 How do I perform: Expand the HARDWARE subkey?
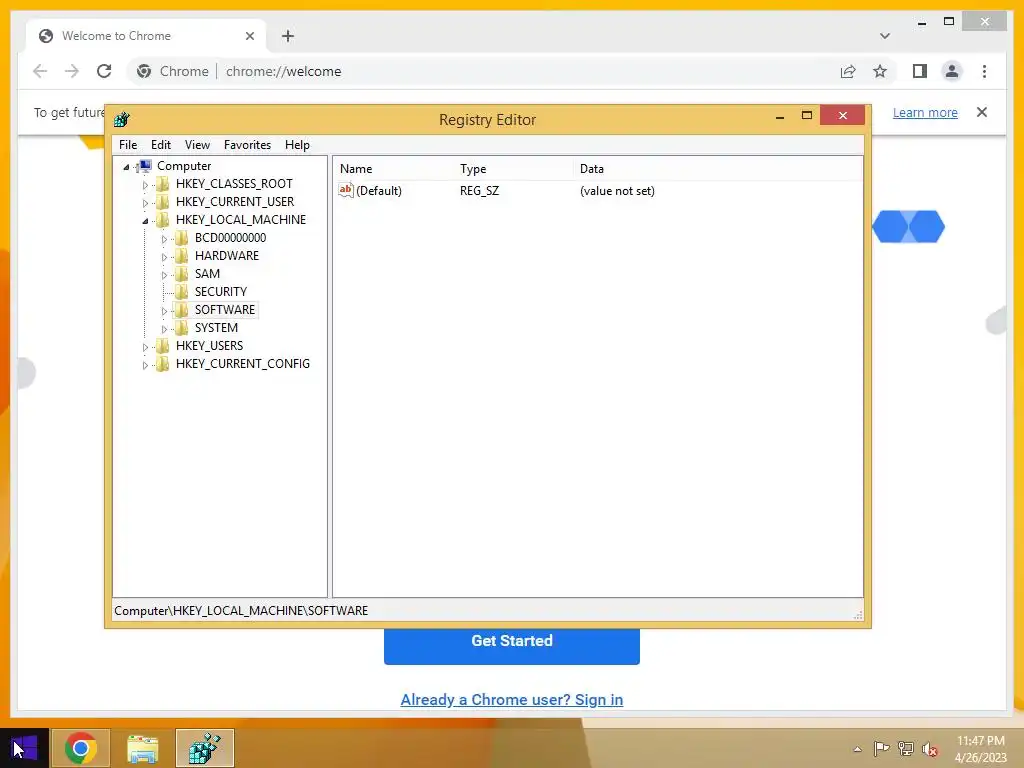pyautogui.click(x=164, y=257)
